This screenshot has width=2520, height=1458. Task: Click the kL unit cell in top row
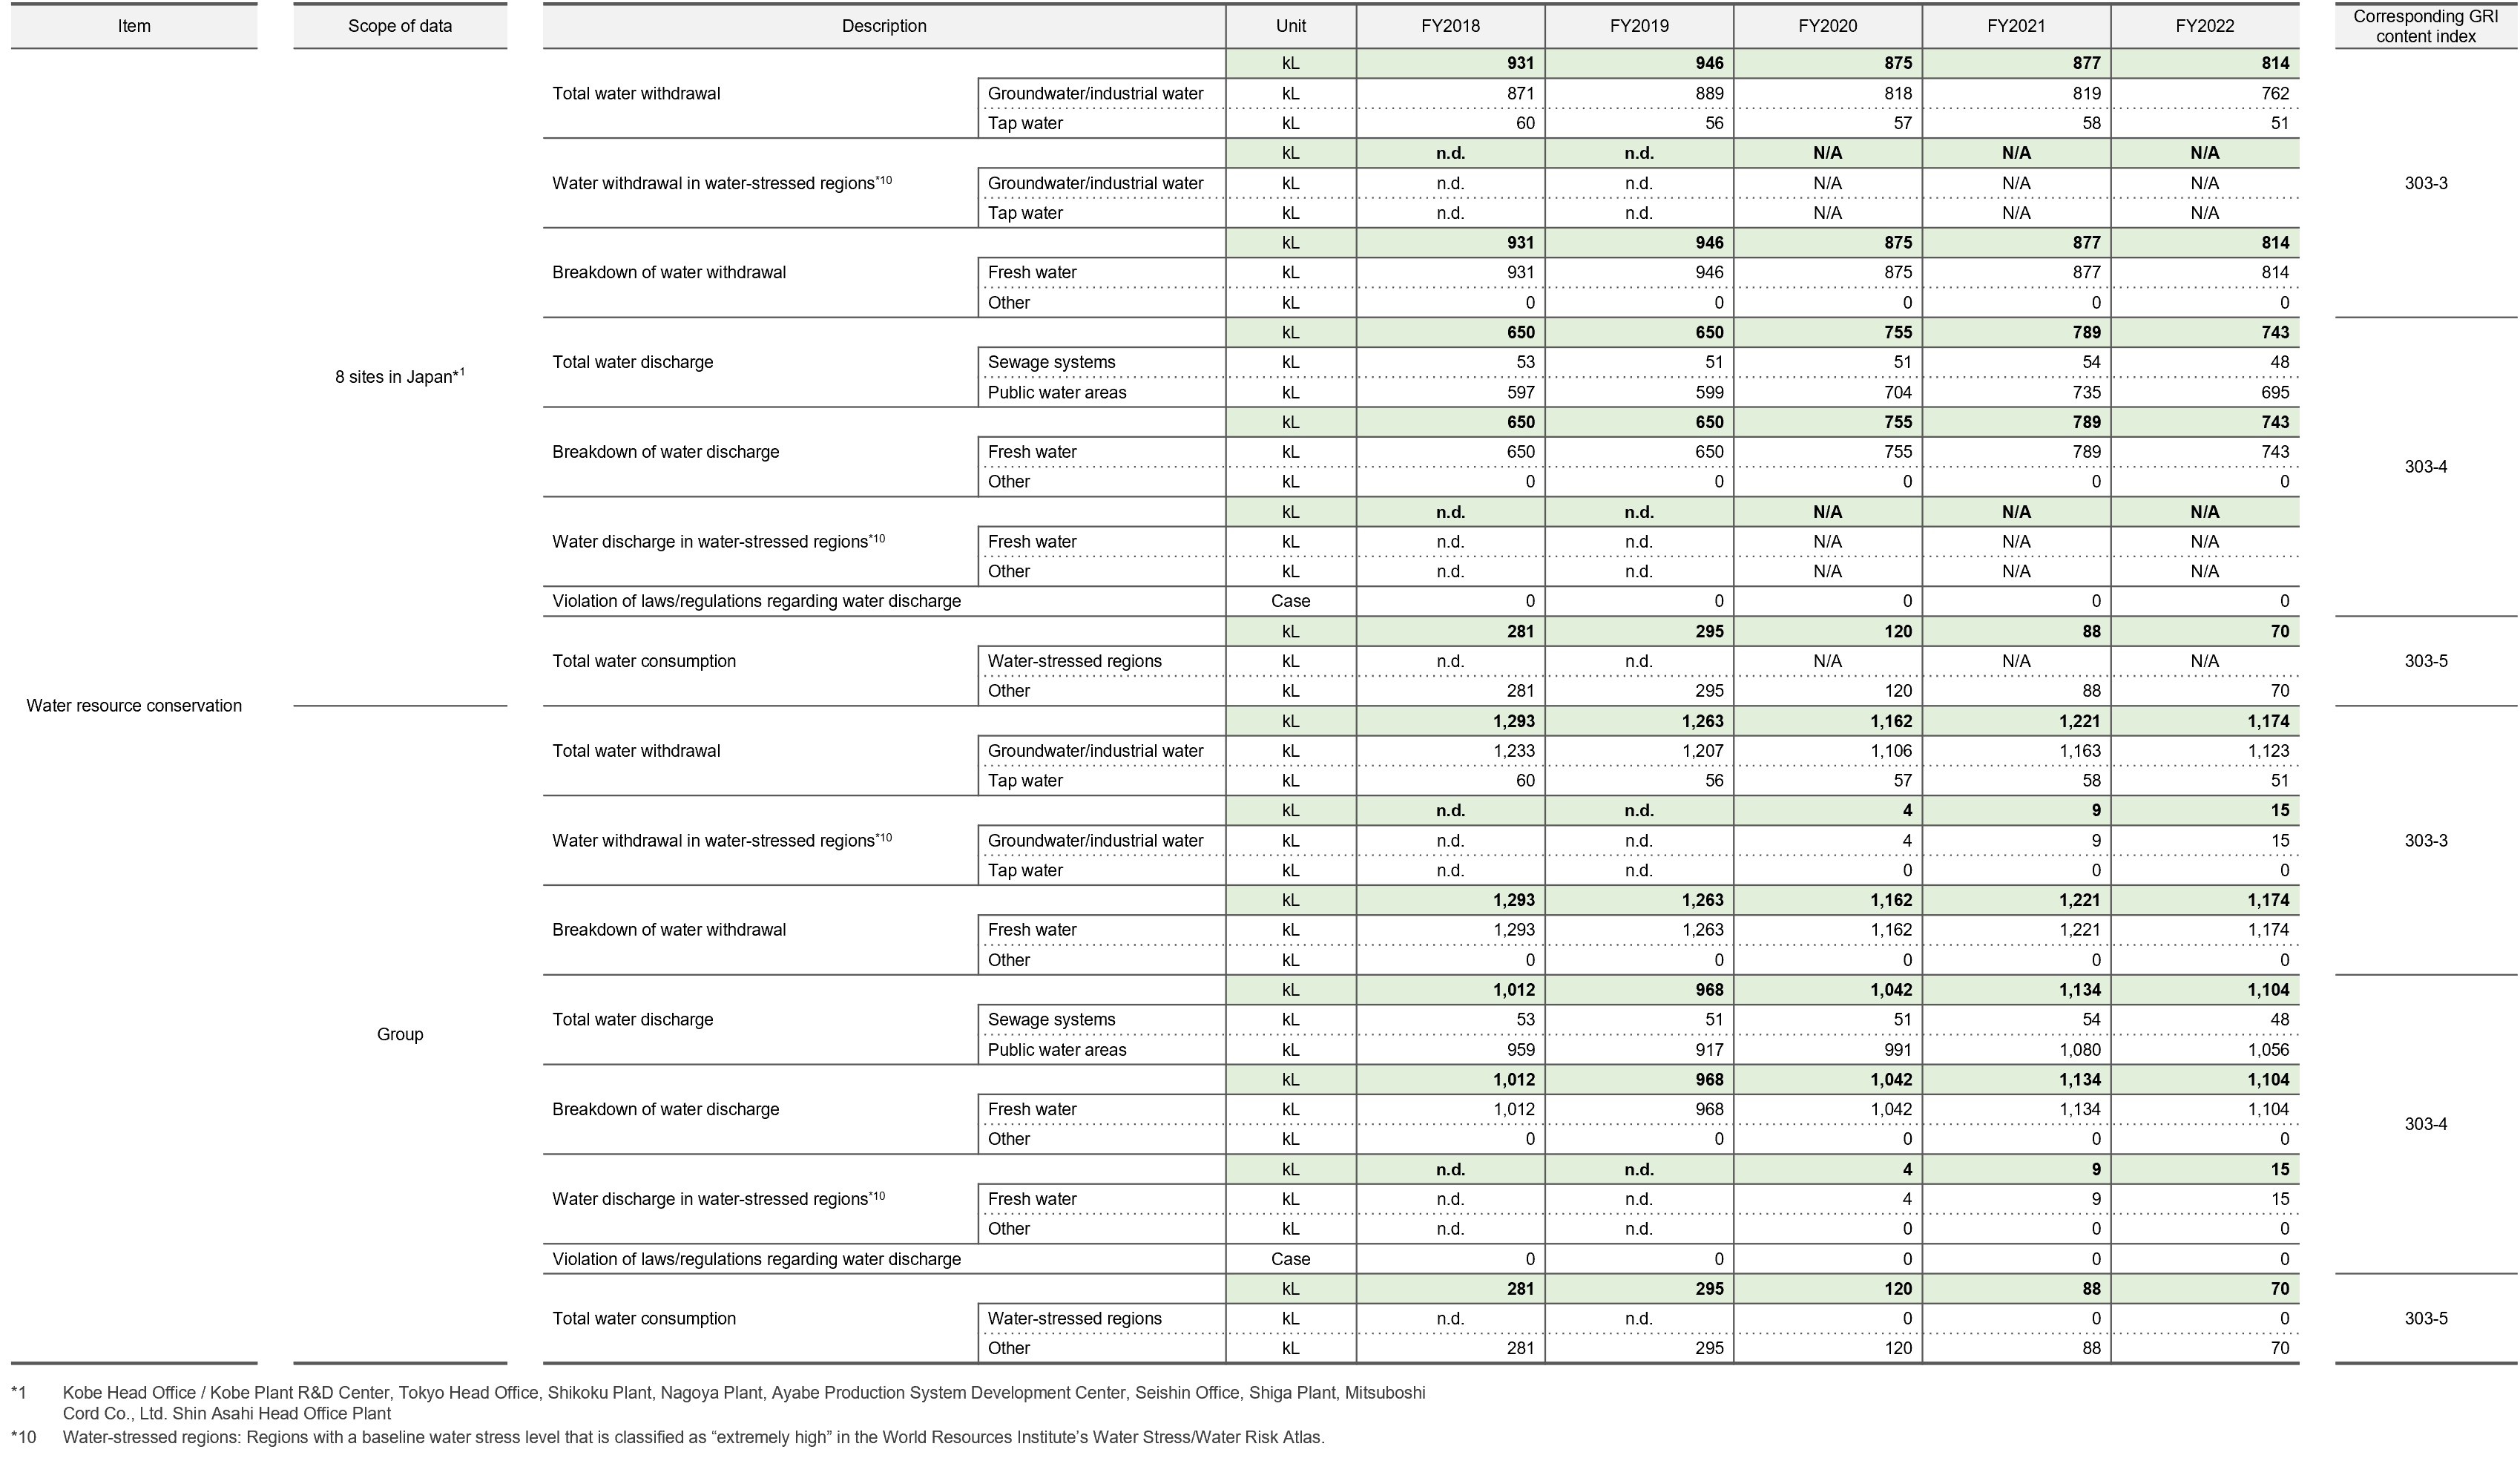[x=1290, y=63]
